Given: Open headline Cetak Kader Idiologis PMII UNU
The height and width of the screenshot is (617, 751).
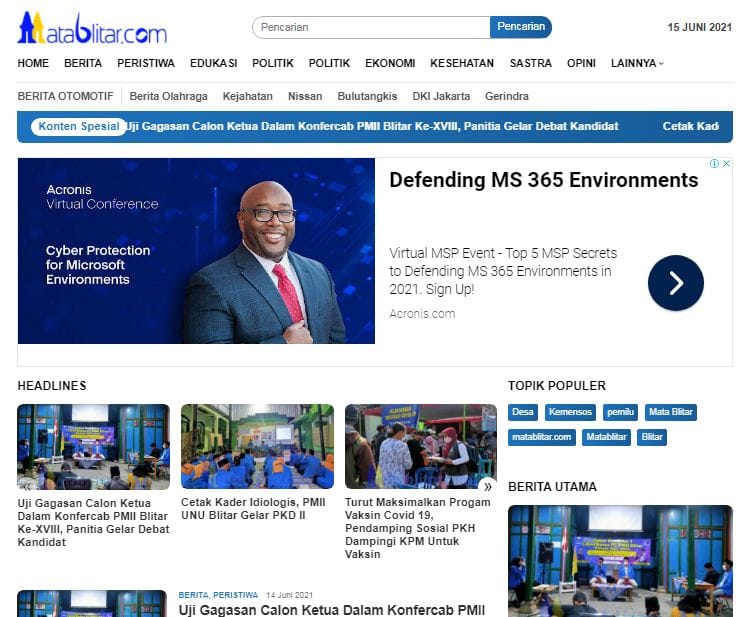Looking at the screenshot, I should [x=253, y=509].
